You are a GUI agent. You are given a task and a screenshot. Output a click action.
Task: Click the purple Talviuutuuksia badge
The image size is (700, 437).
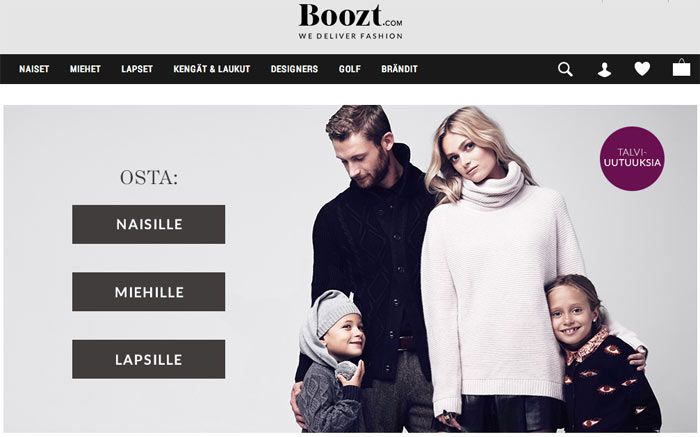click(x=632, y=158)
